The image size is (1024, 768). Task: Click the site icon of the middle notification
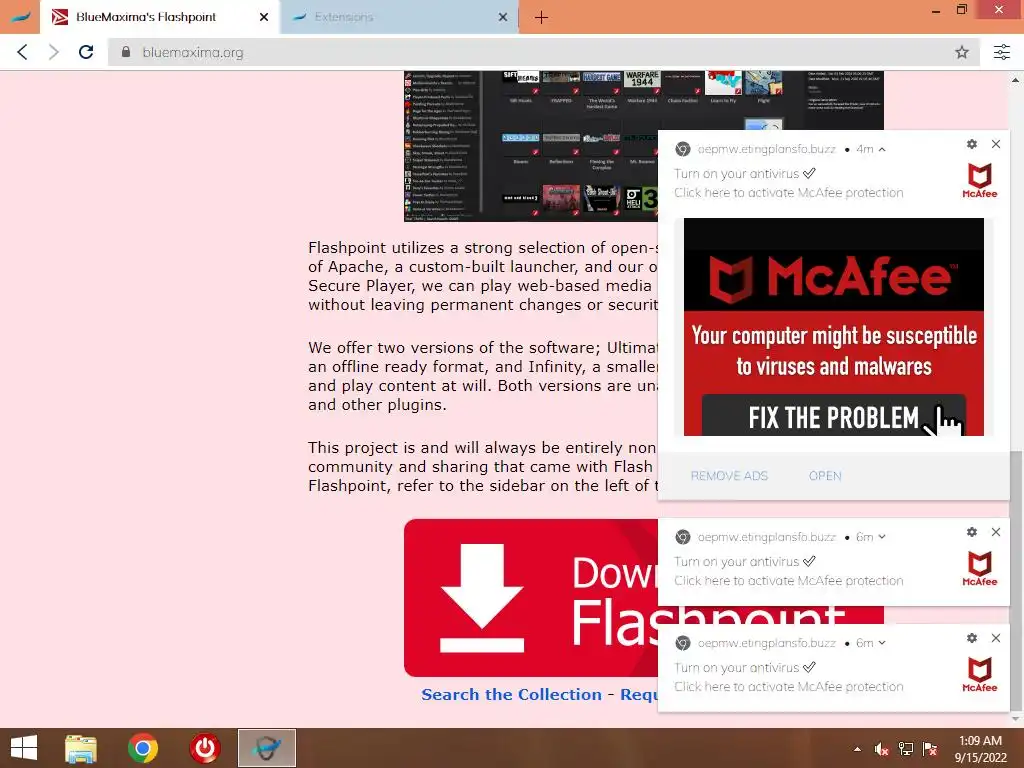(x=683, y=537)
